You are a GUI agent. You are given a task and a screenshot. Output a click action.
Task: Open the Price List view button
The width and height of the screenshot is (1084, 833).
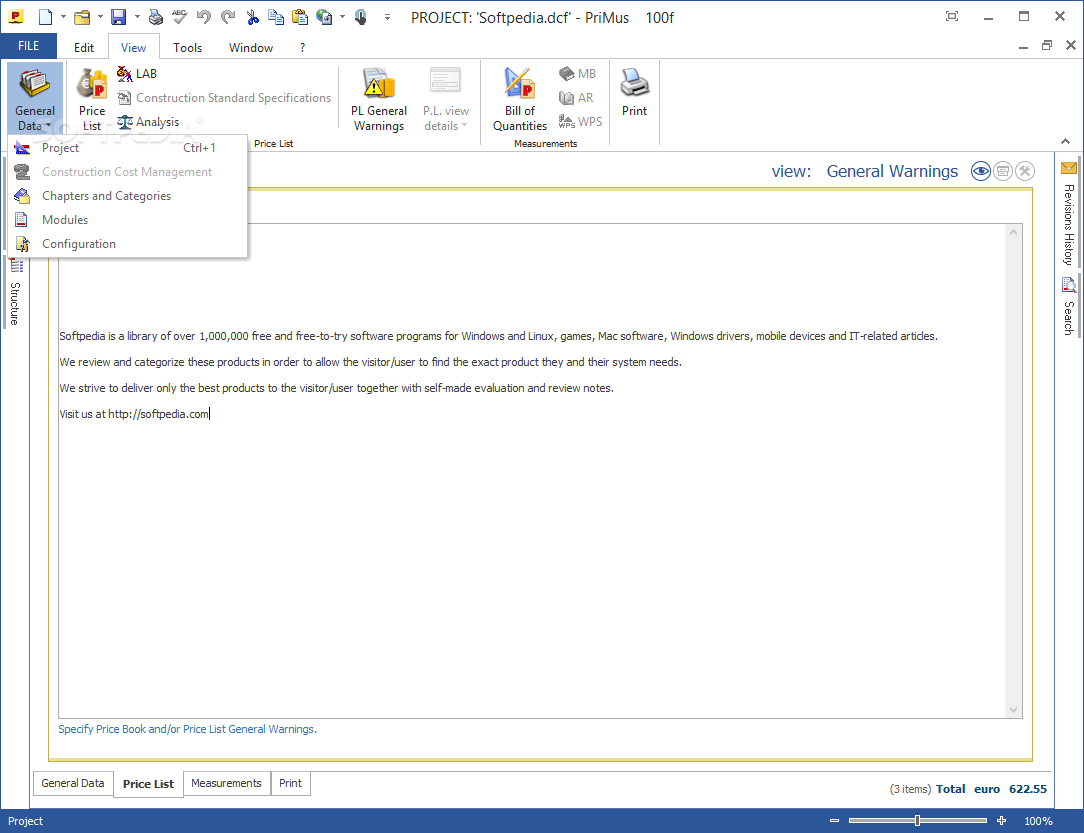click(x=92, y=100)
